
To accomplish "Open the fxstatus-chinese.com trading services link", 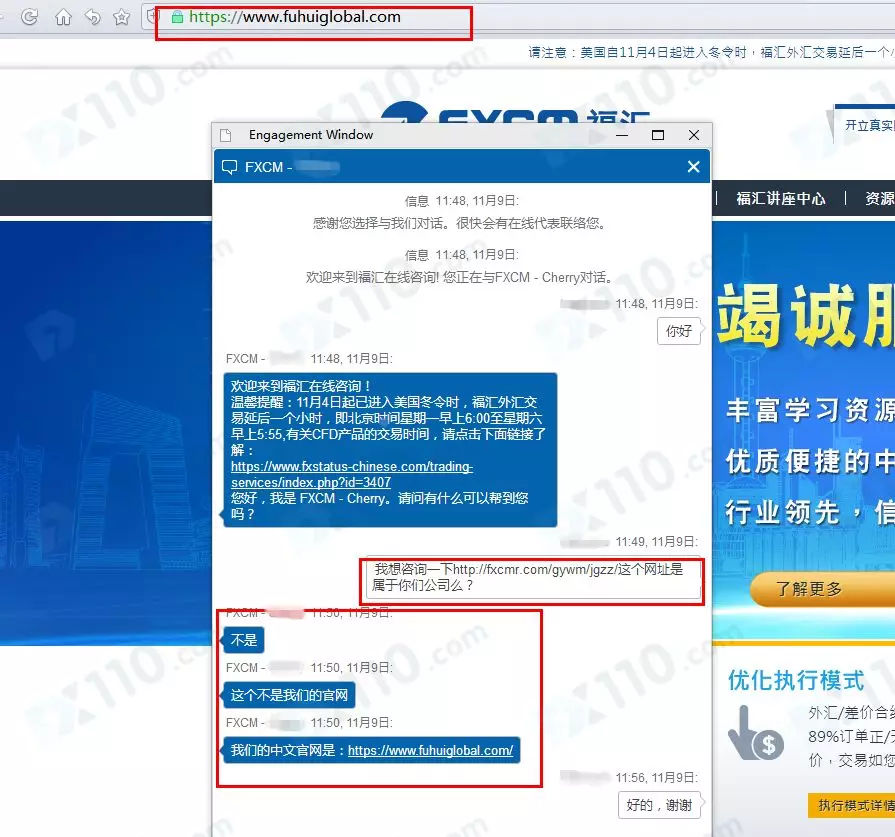I will pyautogui.click(x=351, y=474).
